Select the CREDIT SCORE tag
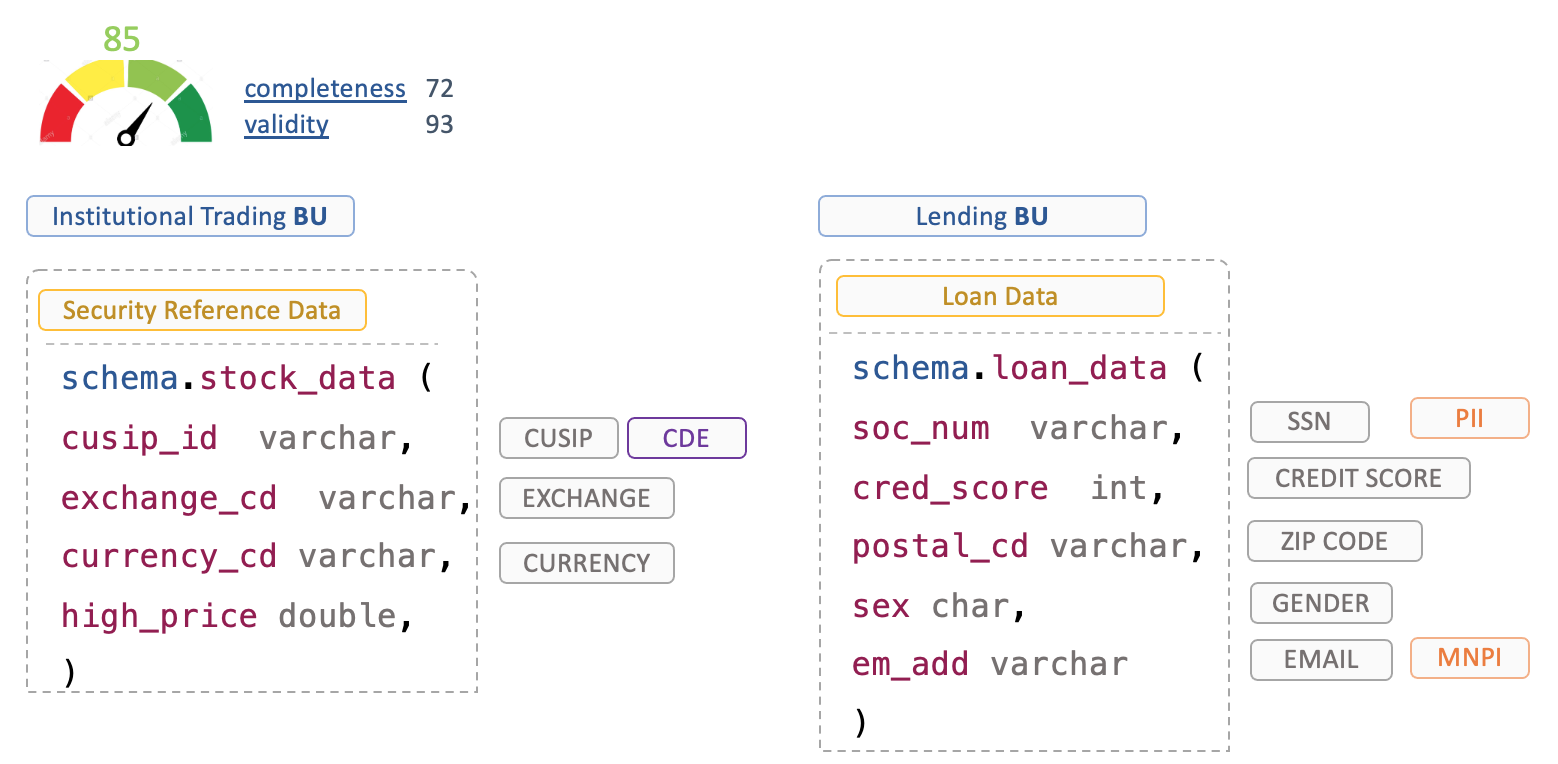Screen dimensions: 1558x764 pos(1358,478)
